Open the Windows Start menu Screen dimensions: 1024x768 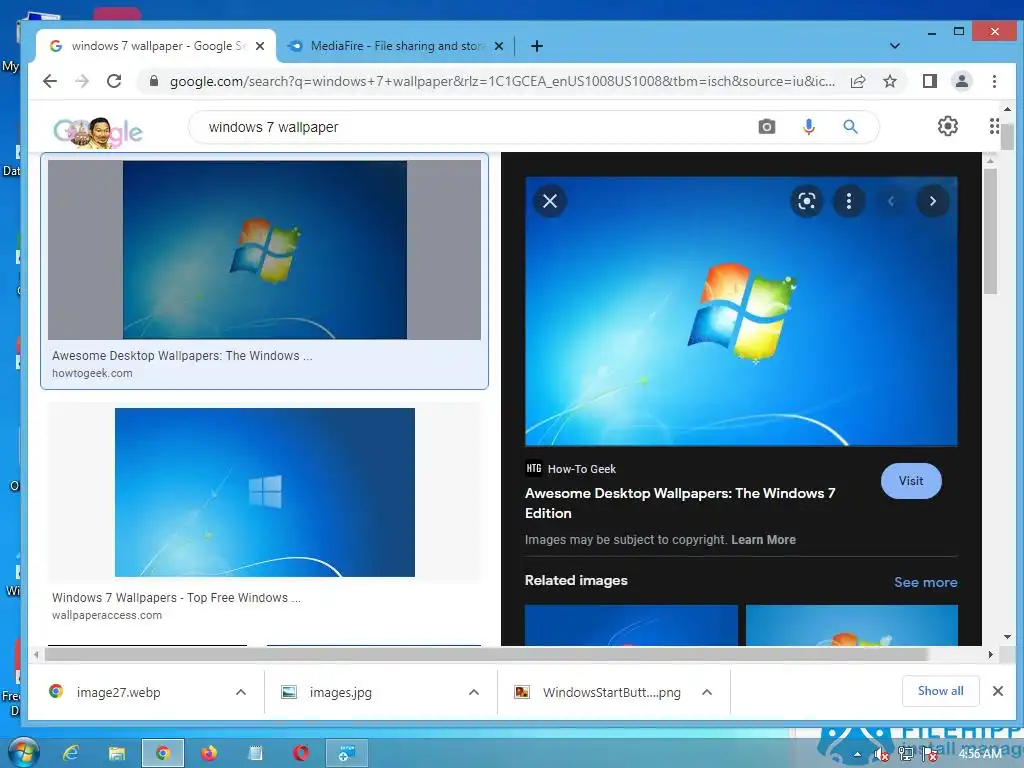pyautogui.click(x=23, y=754)
